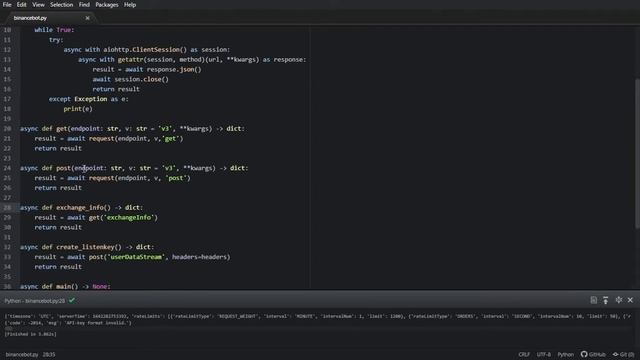Click the Git (0) status bar item
This screenshot has height=360, width=640.
click(624, 354)
